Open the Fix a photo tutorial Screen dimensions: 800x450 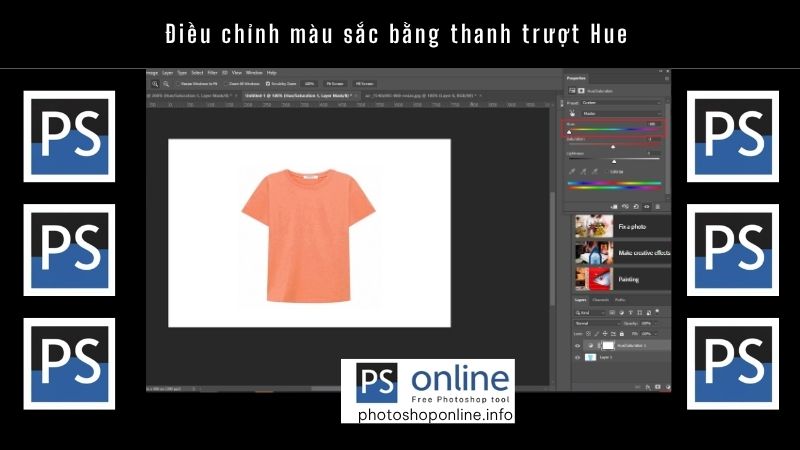point(622,227)
